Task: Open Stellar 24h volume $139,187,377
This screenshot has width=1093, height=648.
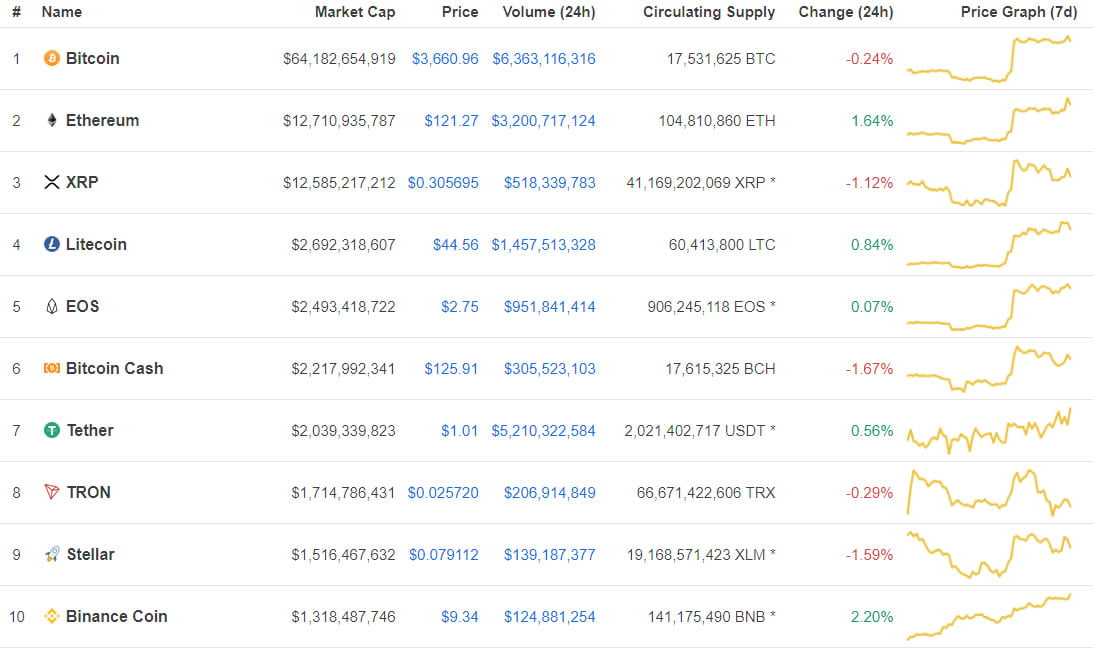Action: click(x=550, y=555)
